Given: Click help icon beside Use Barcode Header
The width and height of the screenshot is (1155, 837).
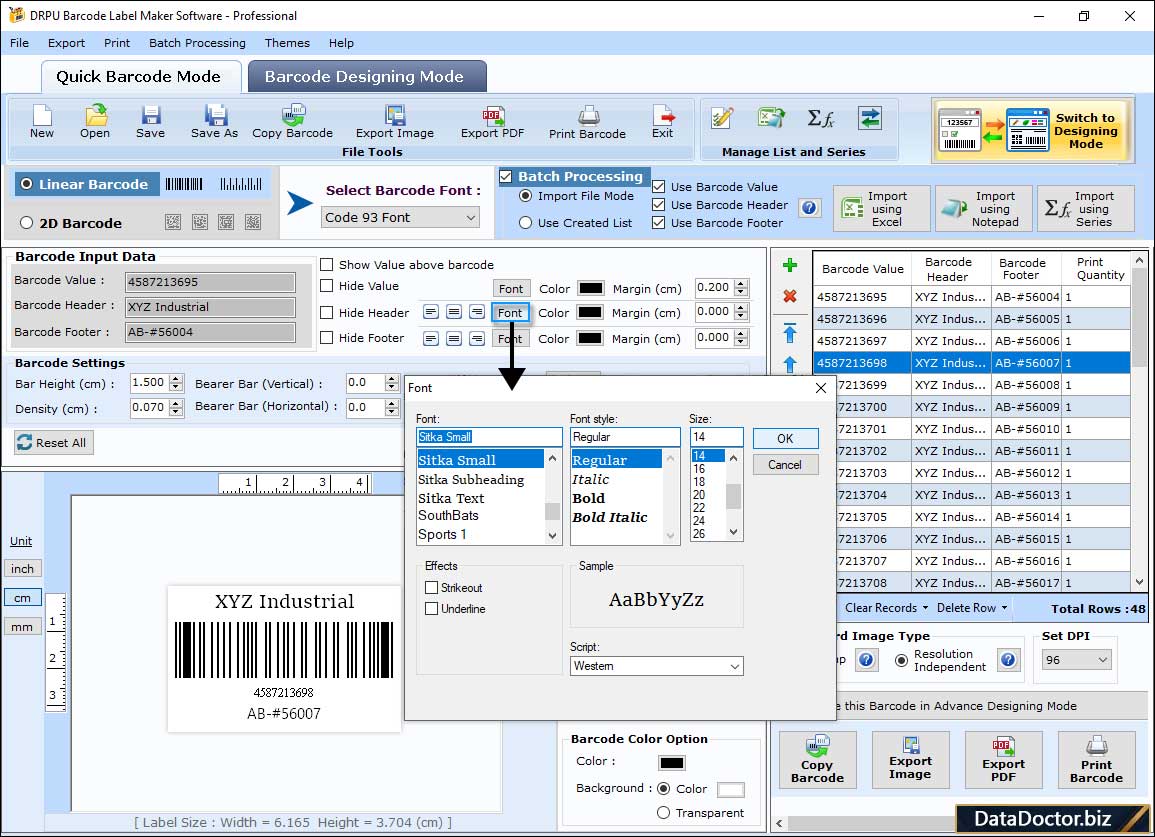Looking at the screenshot, I should (x=809, y=208).
